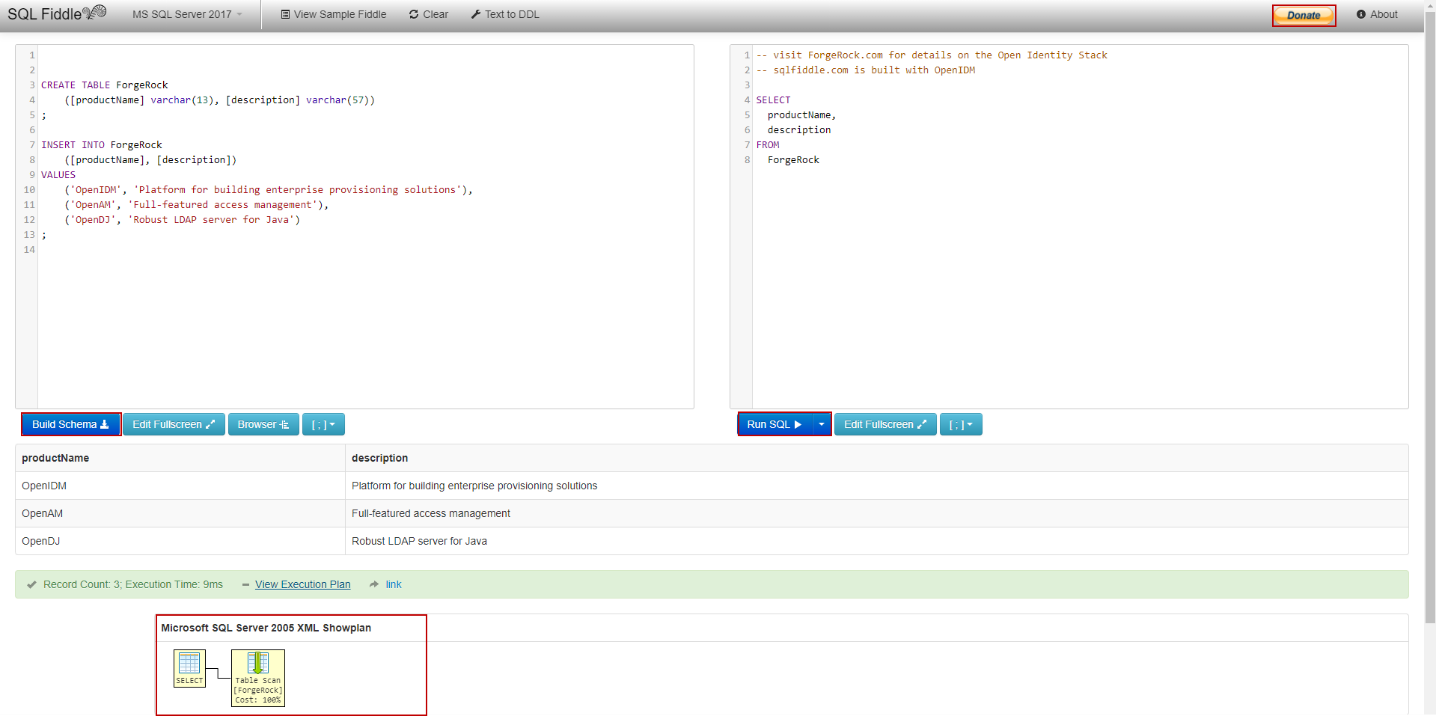This screenshot has width=1436, height=716.
Task: Open query editor with right Edit Fullscreen
Action: pyautogui.click(x=885, y=424)
